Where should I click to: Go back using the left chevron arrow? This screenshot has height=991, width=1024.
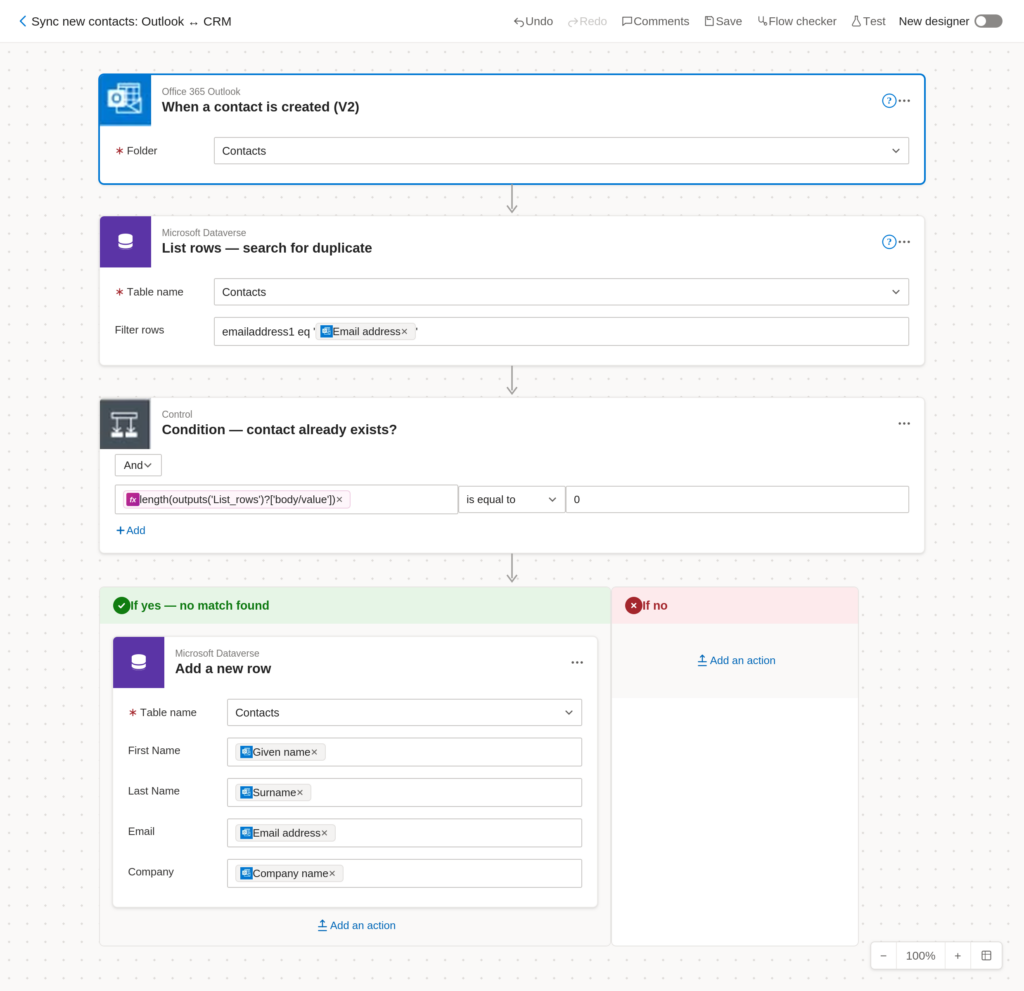pos(22,21)
